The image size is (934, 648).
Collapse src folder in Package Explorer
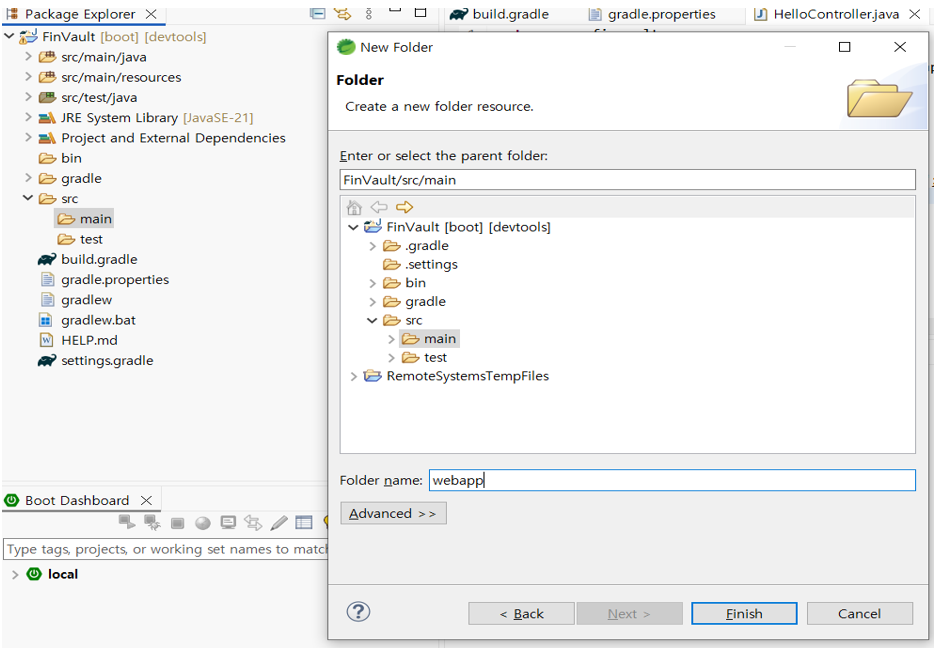(28, 198)
